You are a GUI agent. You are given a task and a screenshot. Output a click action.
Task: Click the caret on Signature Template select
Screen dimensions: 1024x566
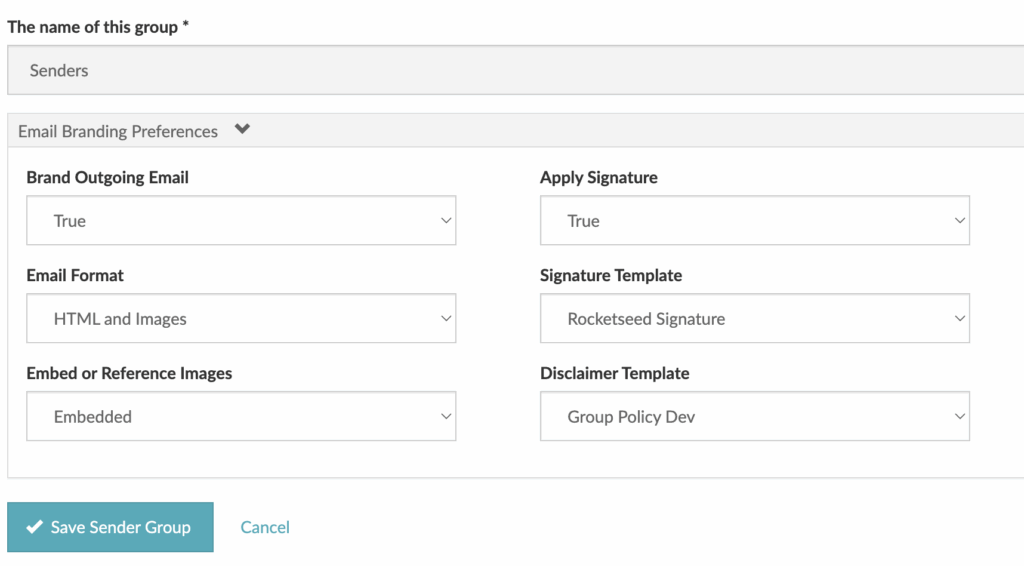click(959, 319)
